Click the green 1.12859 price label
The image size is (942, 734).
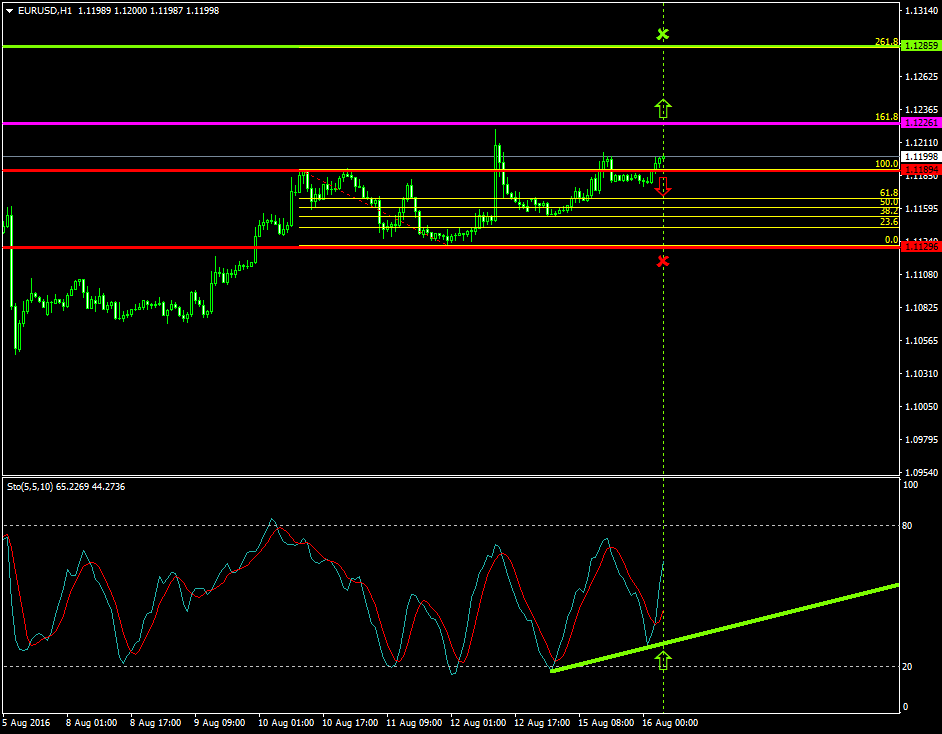tap(920, 46)
